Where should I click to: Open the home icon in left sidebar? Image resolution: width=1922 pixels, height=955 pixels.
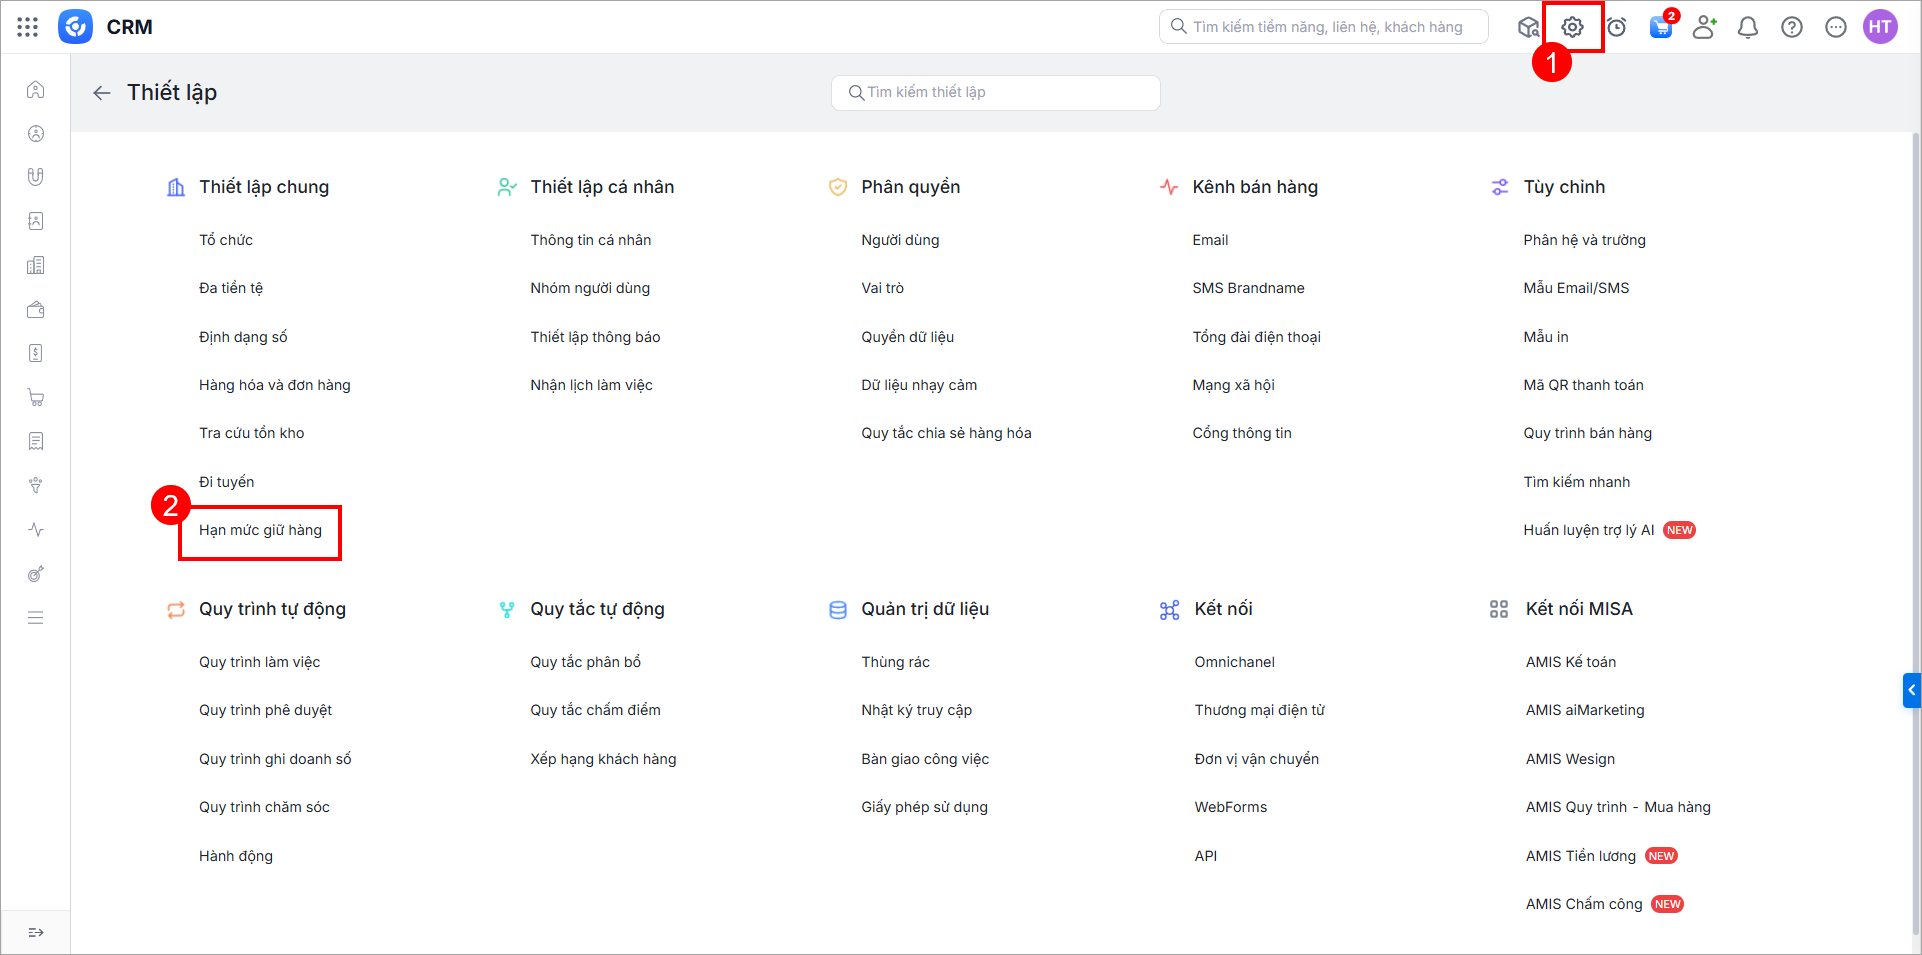click(36, 90)
